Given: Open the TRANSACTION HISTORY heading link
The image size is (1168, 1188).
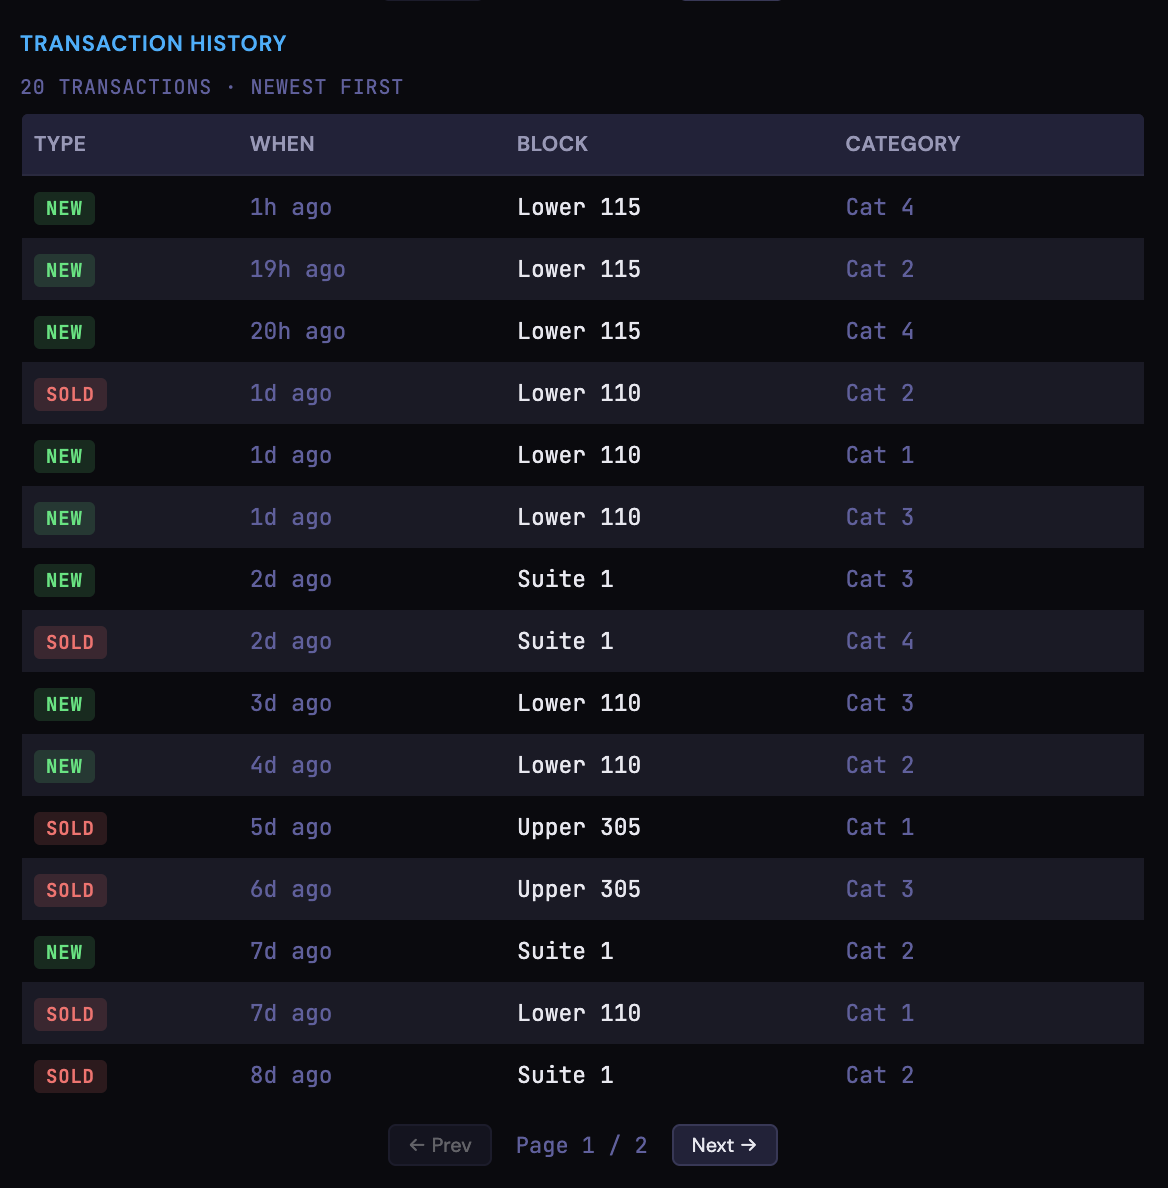Looking at the screenshot, I should [153, 43].
